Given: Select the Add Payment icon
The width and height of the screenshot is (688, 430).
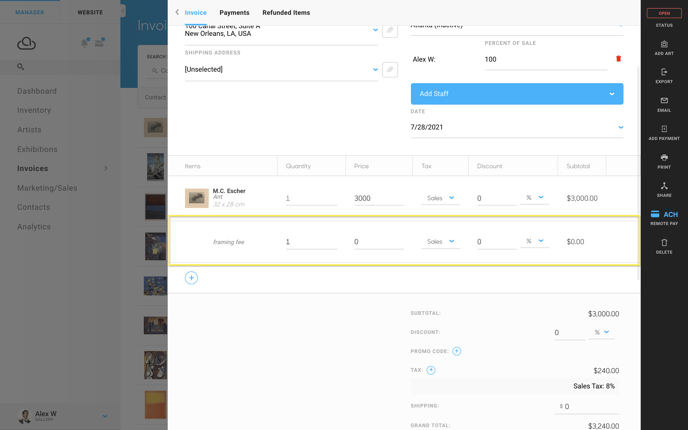Looking at the screenshot, I should pyautogui.click(x=664, y=129).
